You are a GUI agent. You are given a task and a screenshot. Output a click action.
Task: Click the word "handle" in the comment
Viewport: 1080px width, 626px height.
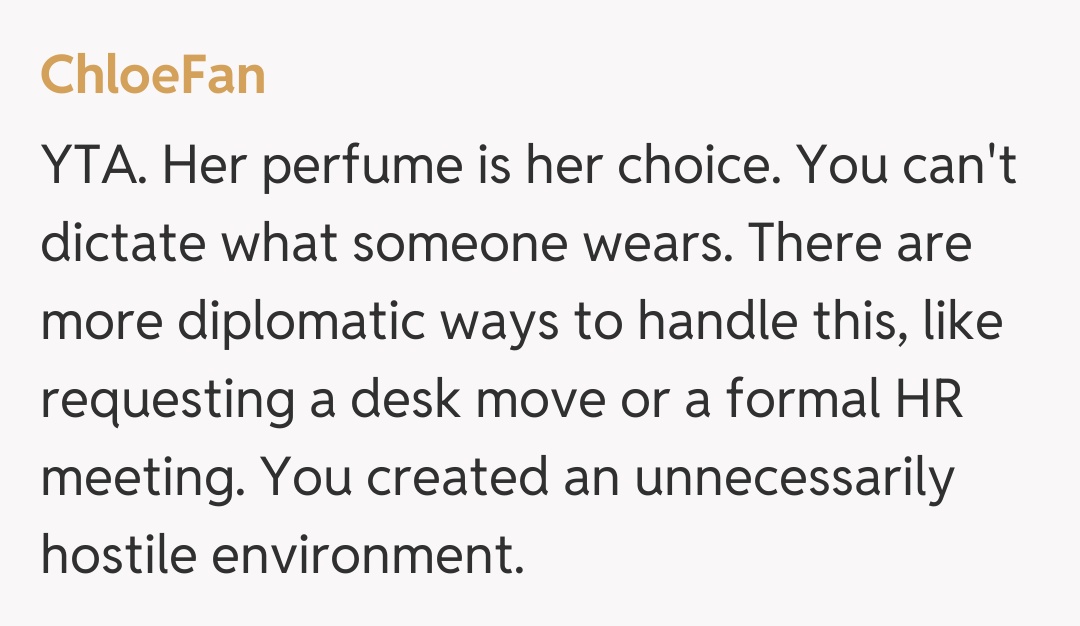(727, 322)
